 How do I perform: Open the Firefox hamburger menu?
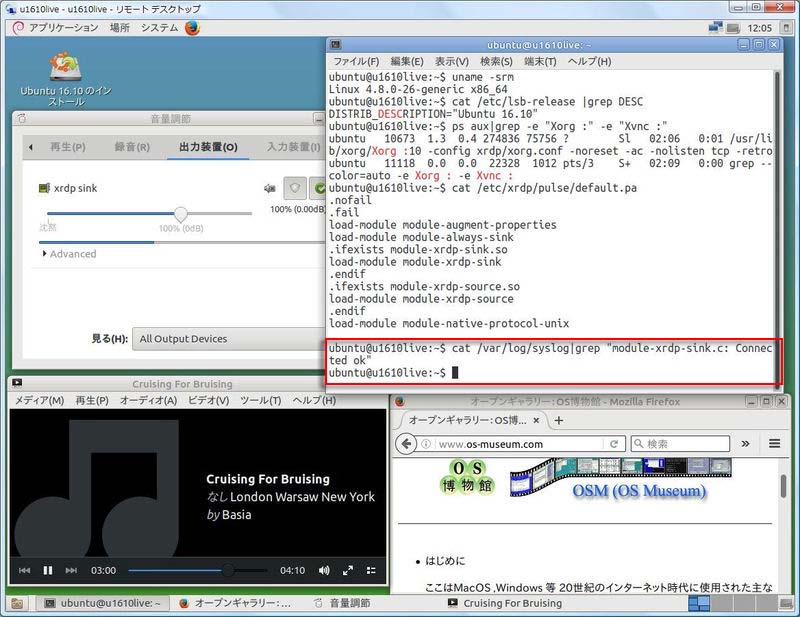(774, 443)
